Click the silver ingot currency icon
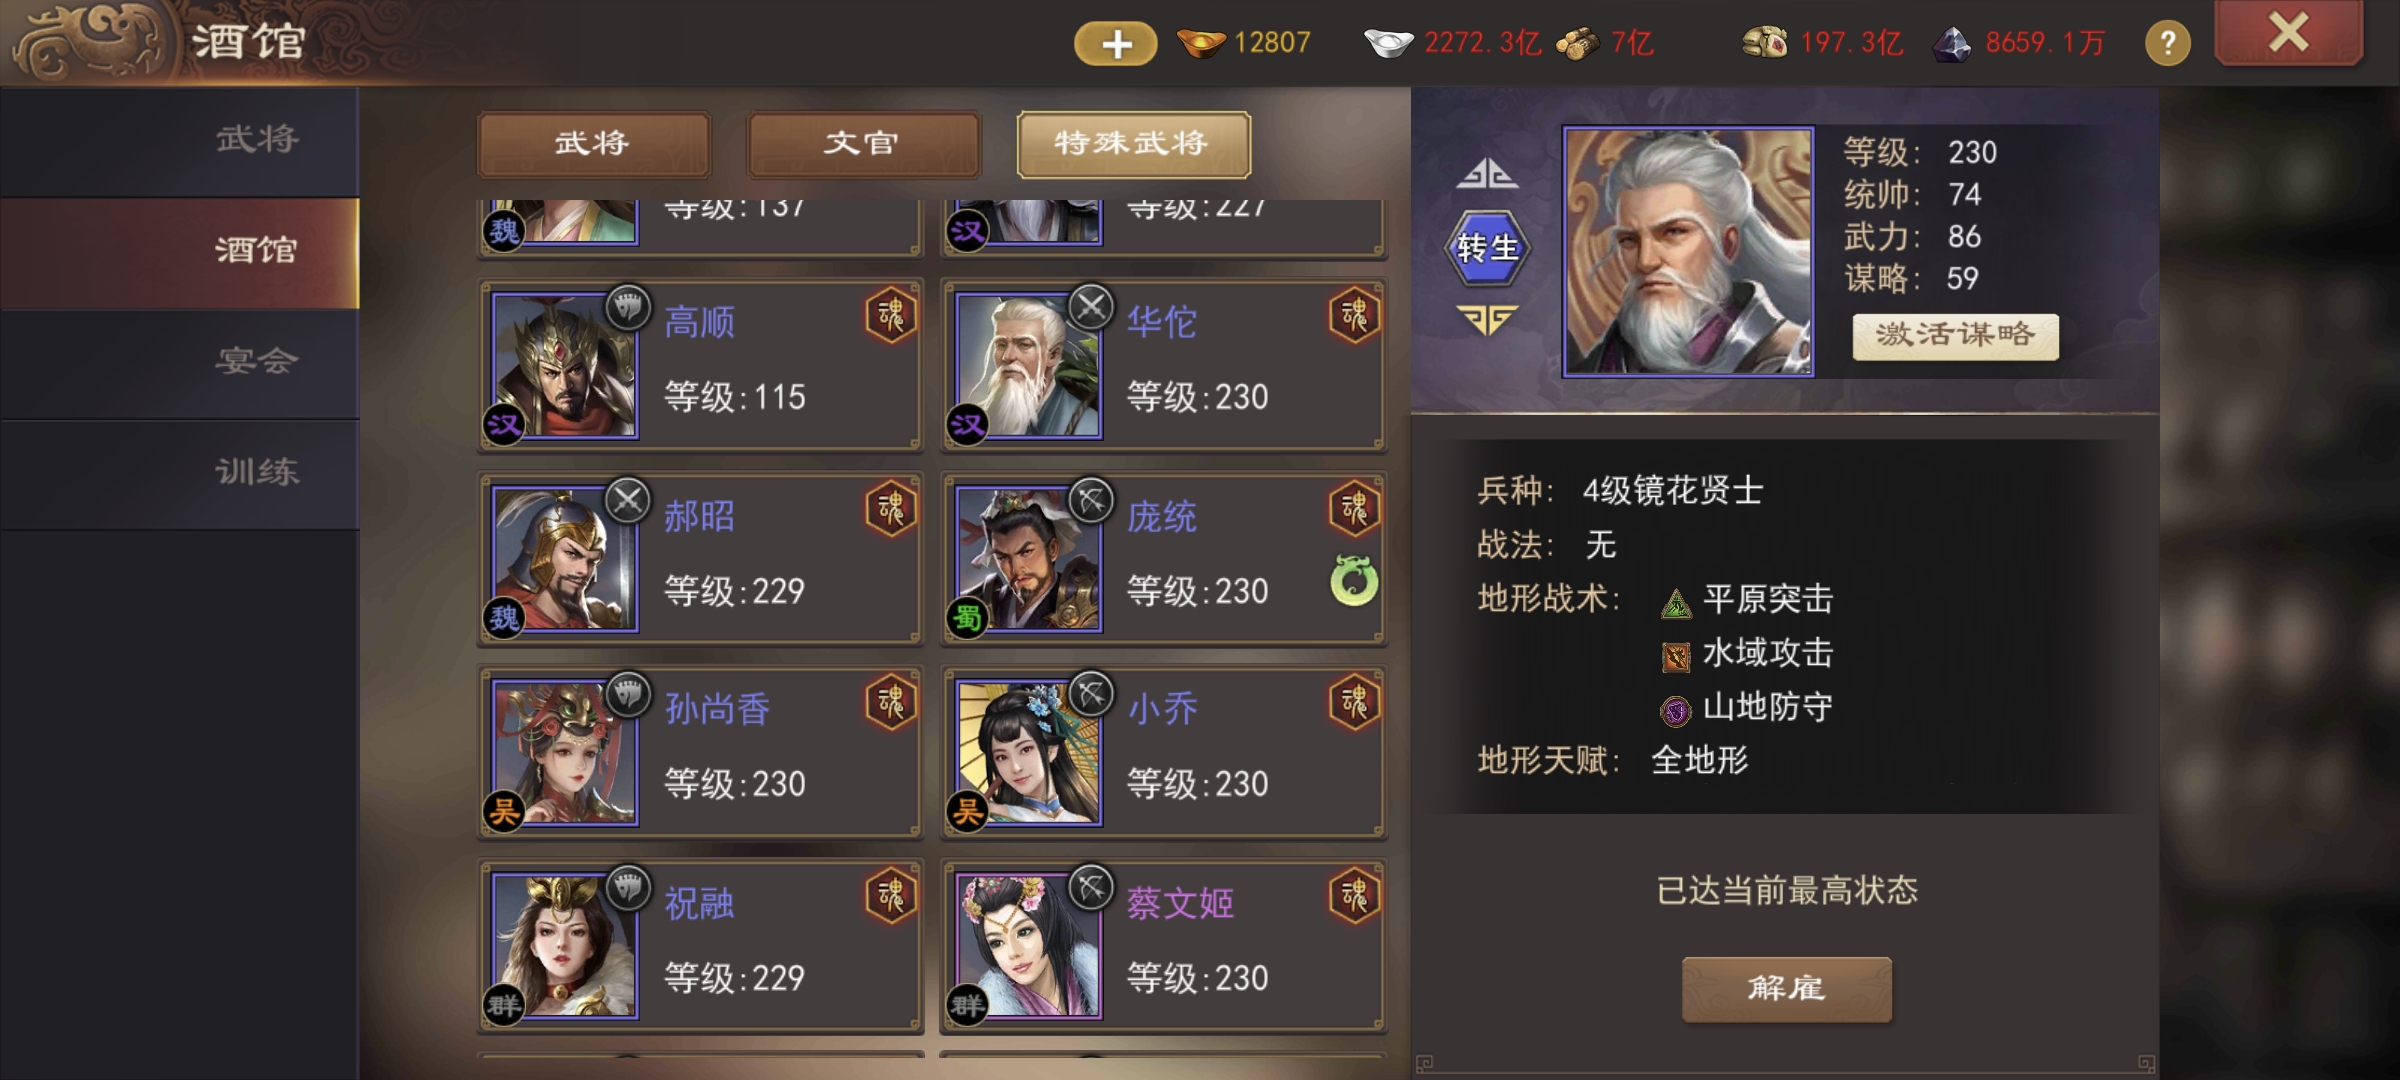This screenshot has width=2400, height=1080. 1388,43
